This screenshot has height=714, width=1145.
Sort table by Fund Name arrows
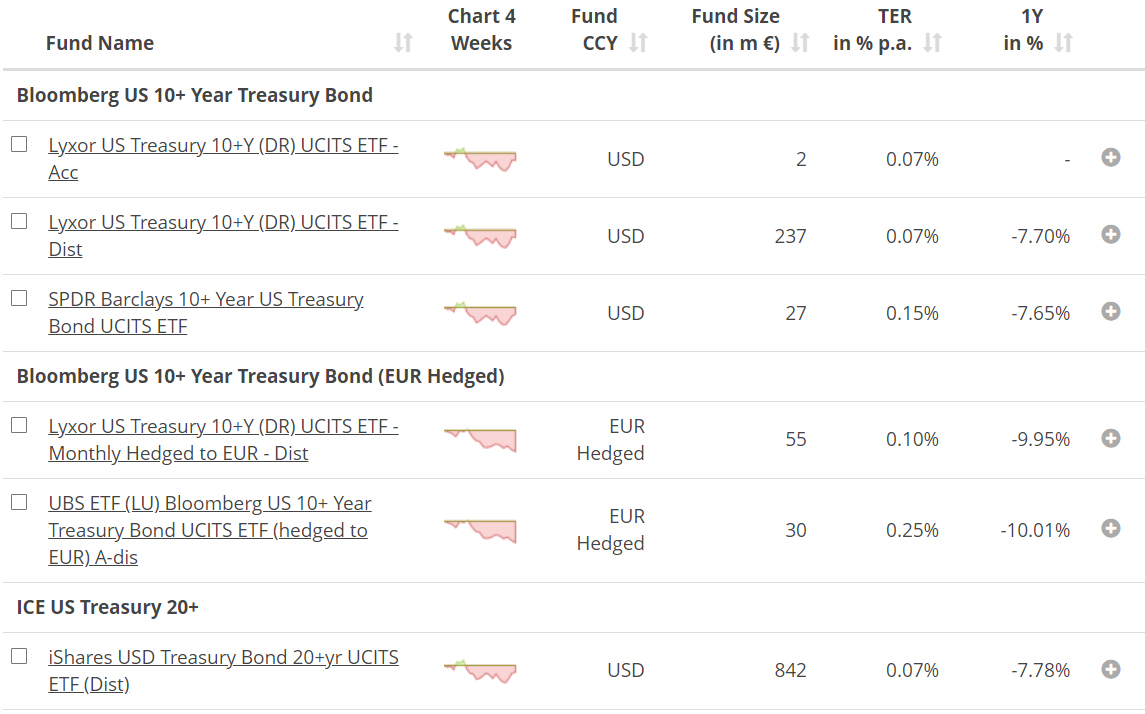pos(403,43)
